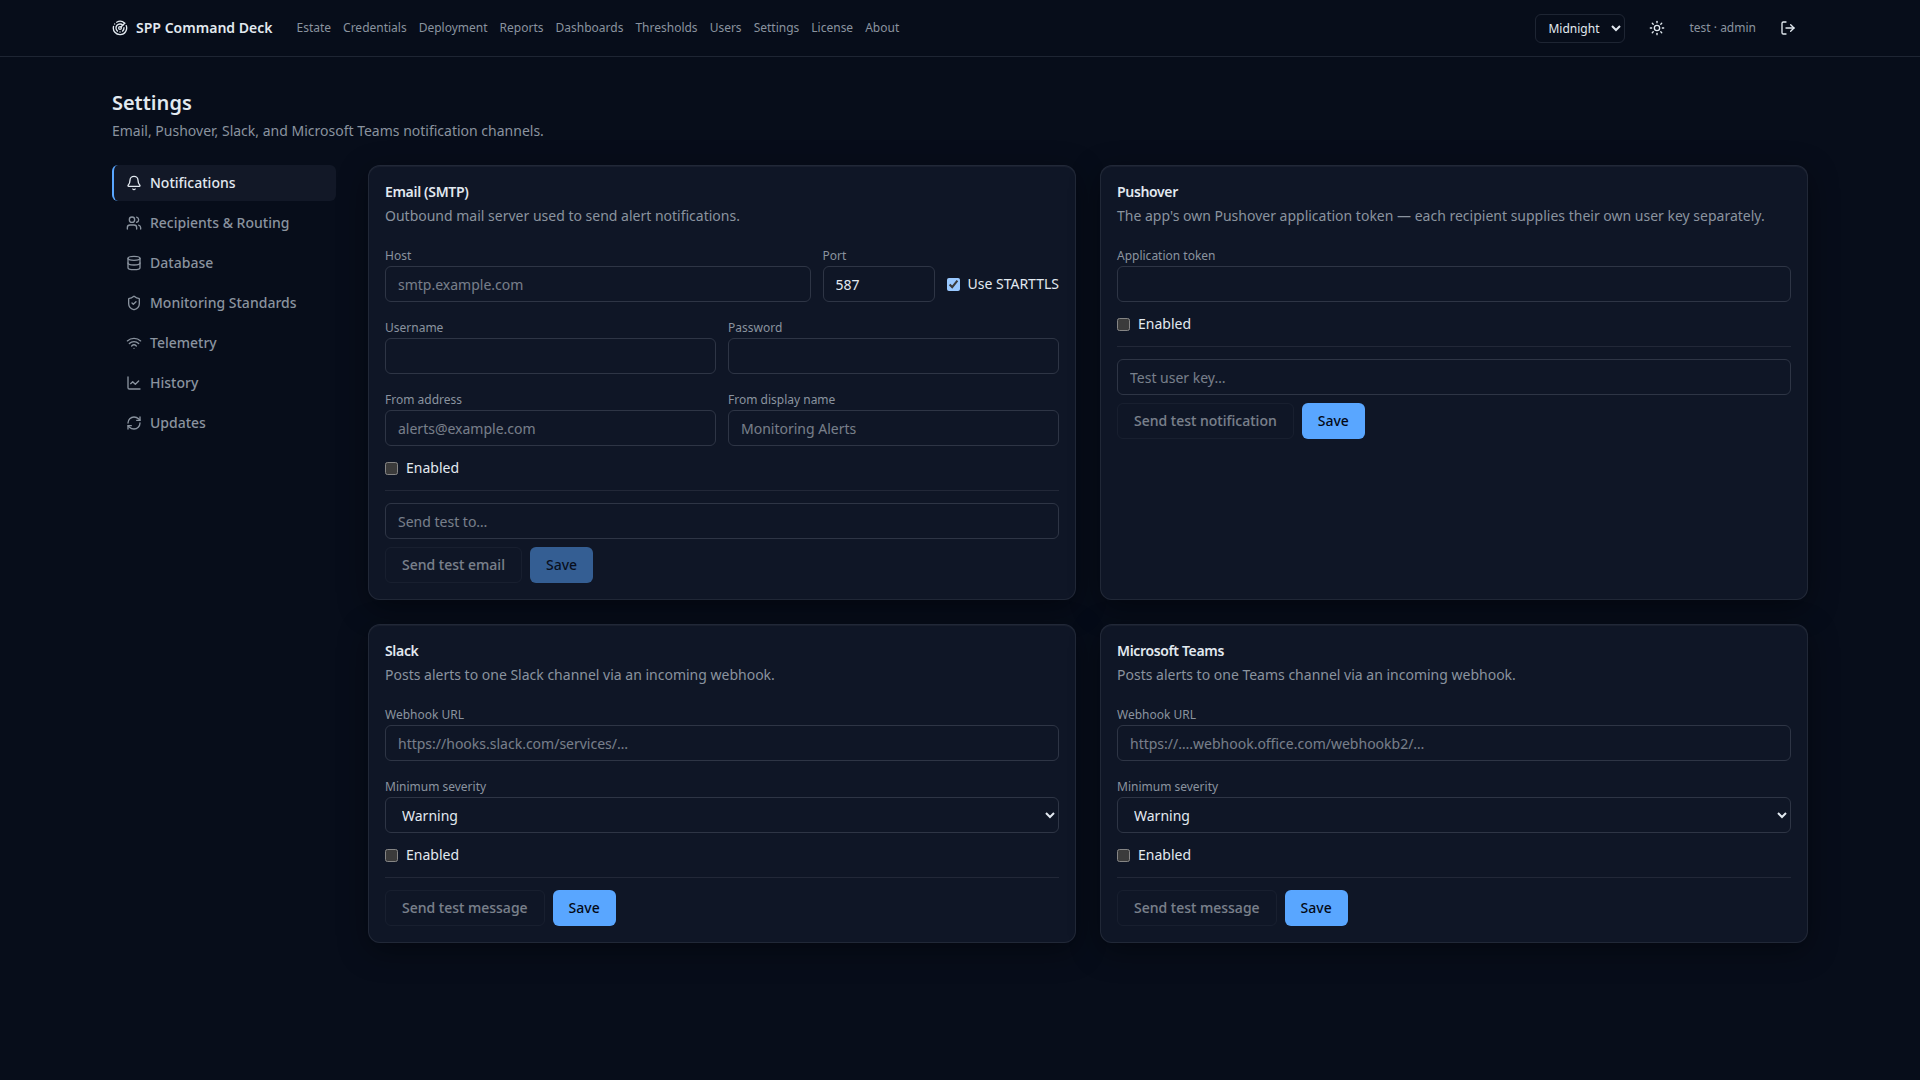Click the Microsoft Teams Webhook URL field

tap(1453, 743)
